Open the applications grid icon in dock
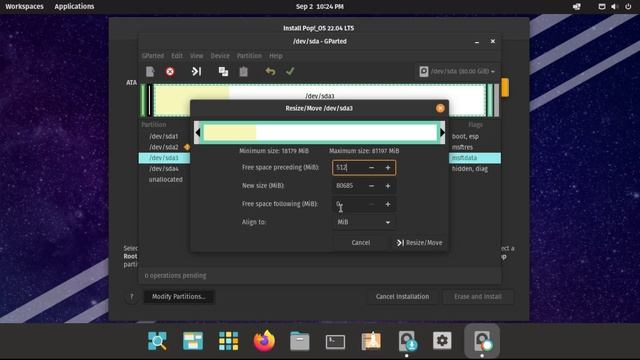 click(x=228, y=341)
